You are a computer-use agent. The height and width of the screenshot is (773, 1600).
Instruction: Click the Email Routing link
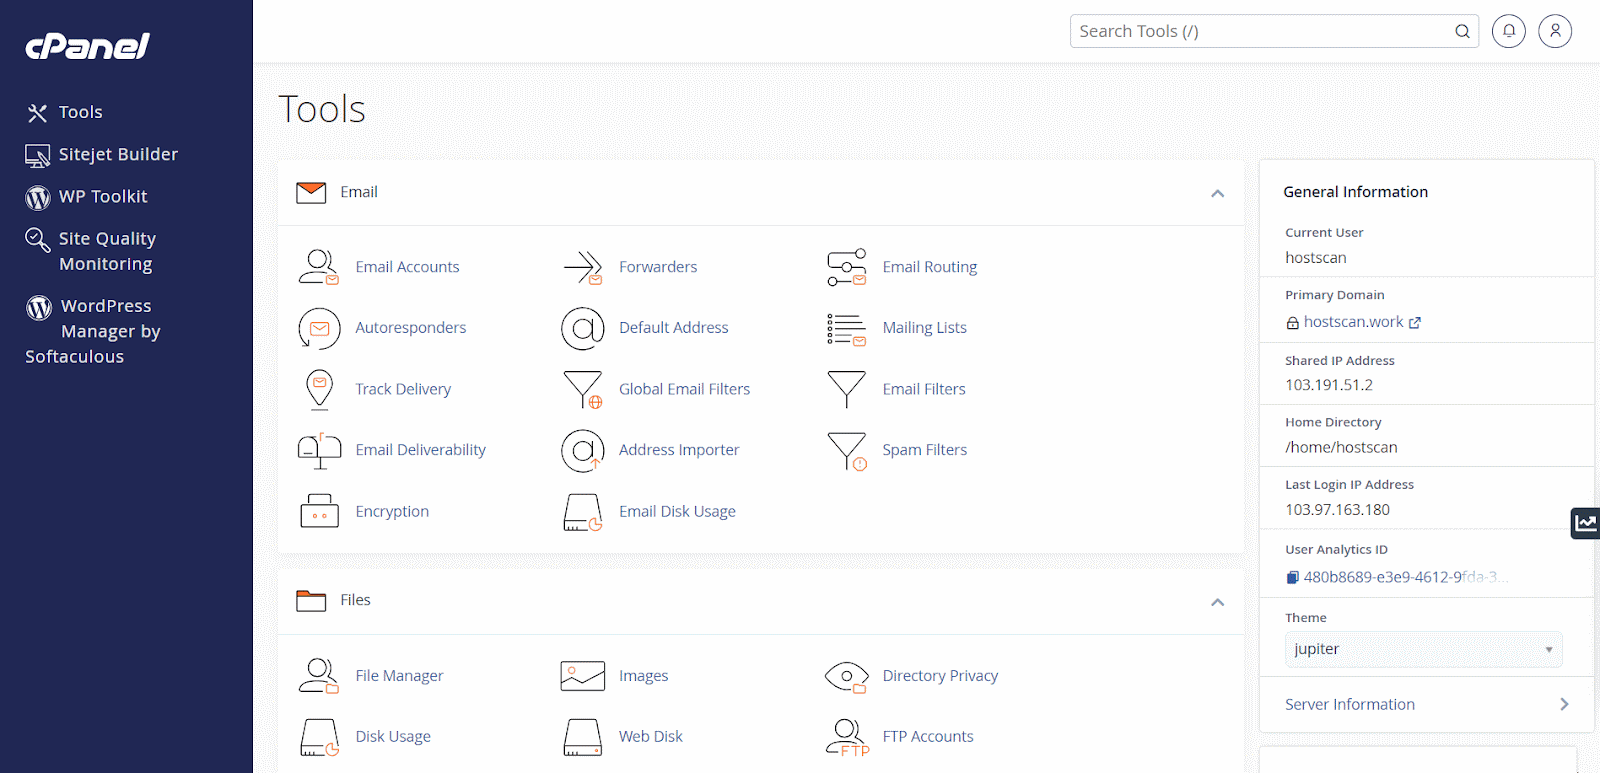(930, 267)
